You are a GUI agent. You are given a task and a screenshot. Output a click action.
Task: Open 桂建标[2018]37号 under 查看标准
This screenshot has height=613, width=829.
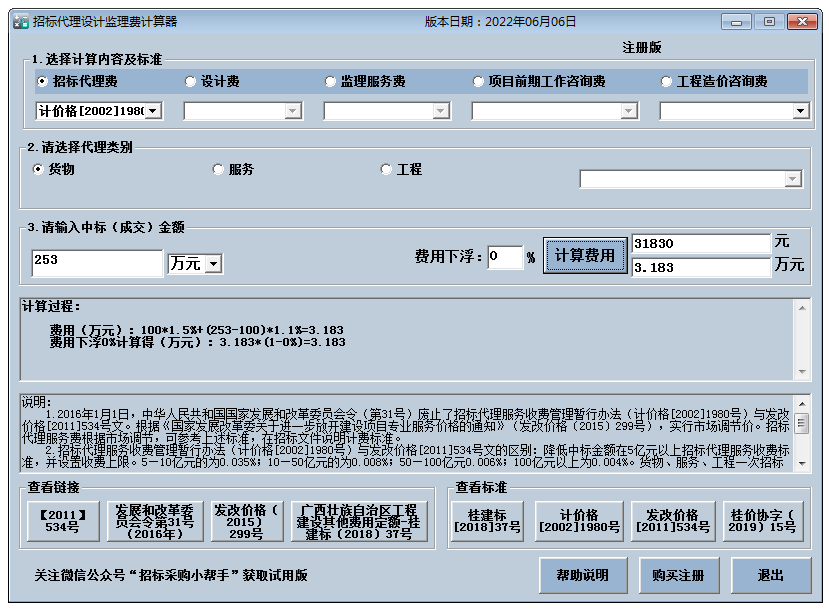point(490,518)
